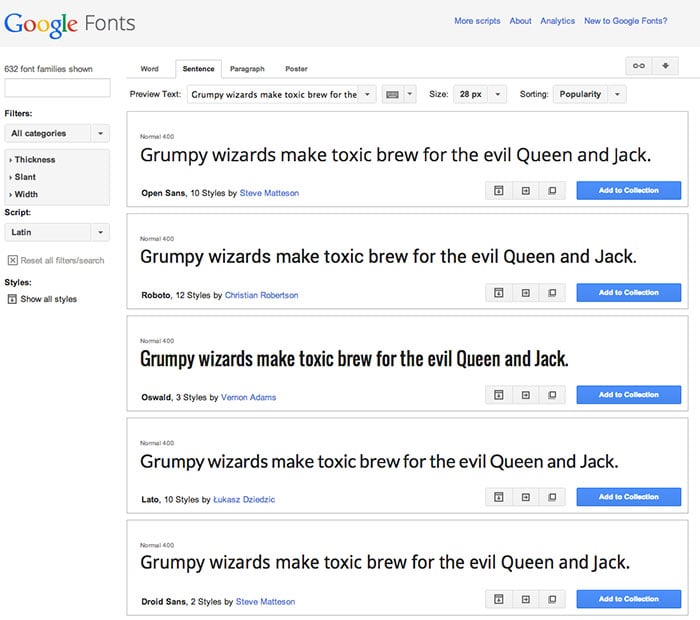This screenshot has width=700, height=620.
Task: Roboto pop-out specimen icon
Action: pos(552,293)
